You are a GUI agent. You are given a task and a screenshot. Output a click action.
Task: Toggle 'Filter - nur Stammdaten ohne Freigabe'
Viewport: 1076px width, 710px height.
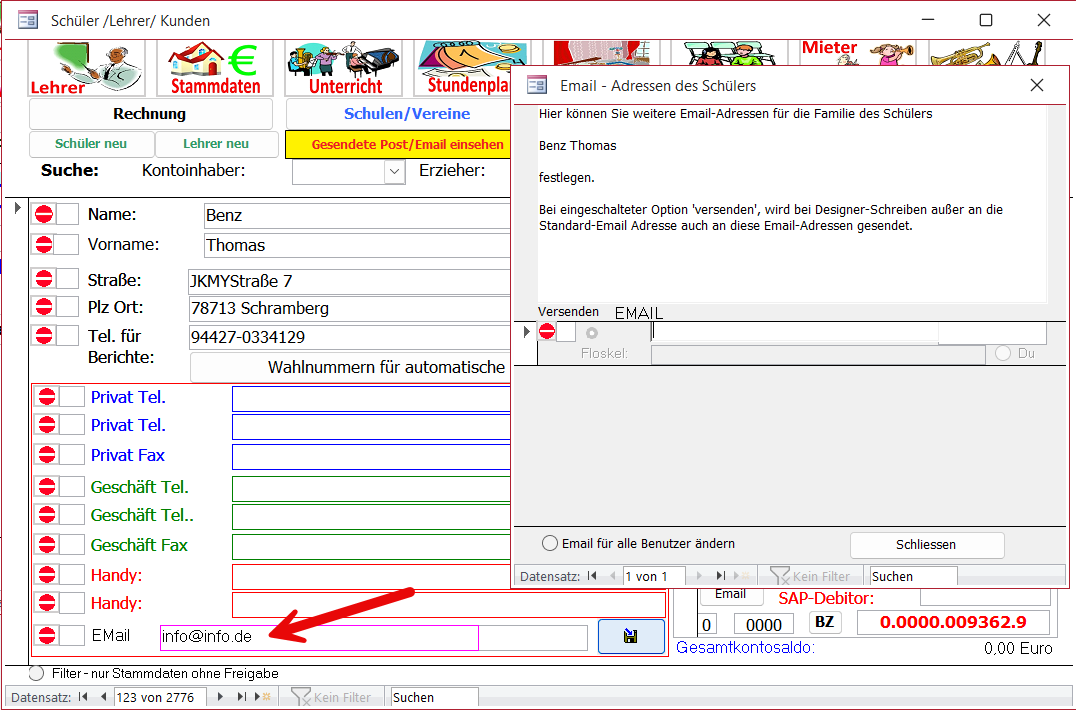point(37,674)
